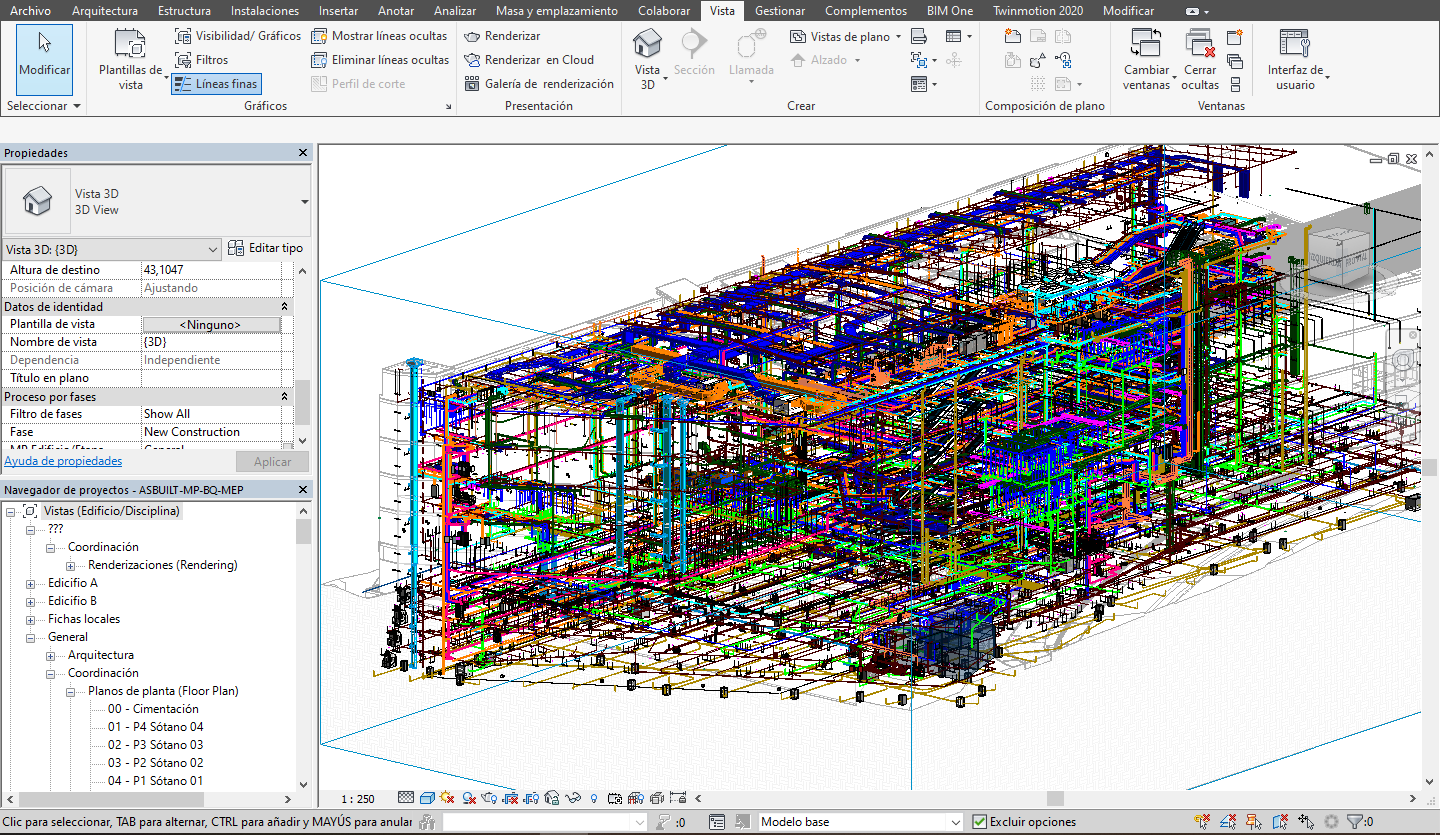This screenshot has height=835, width=1440.
Task: Open the Twinmotion 2020 tab
Action: (x=1037, y=11)
